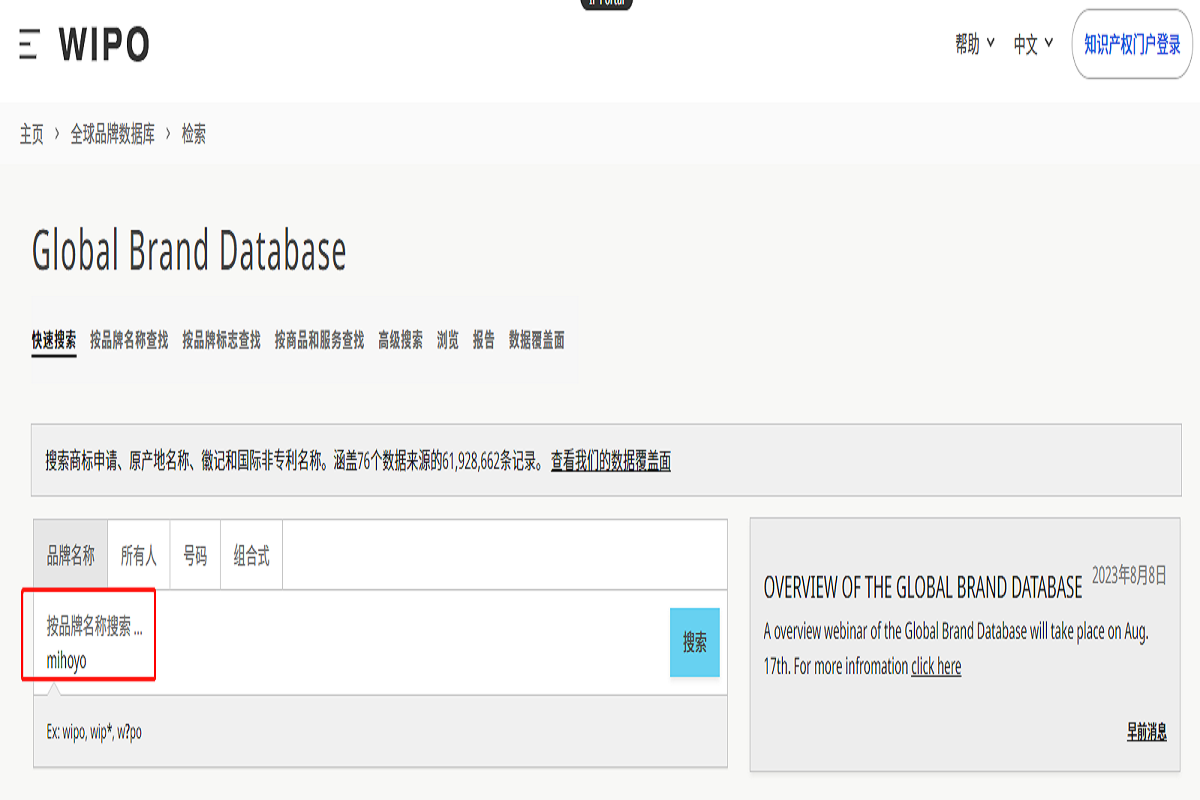
Task: Select the 快速搜索 menu item
Action: click(x=54, y=340)
